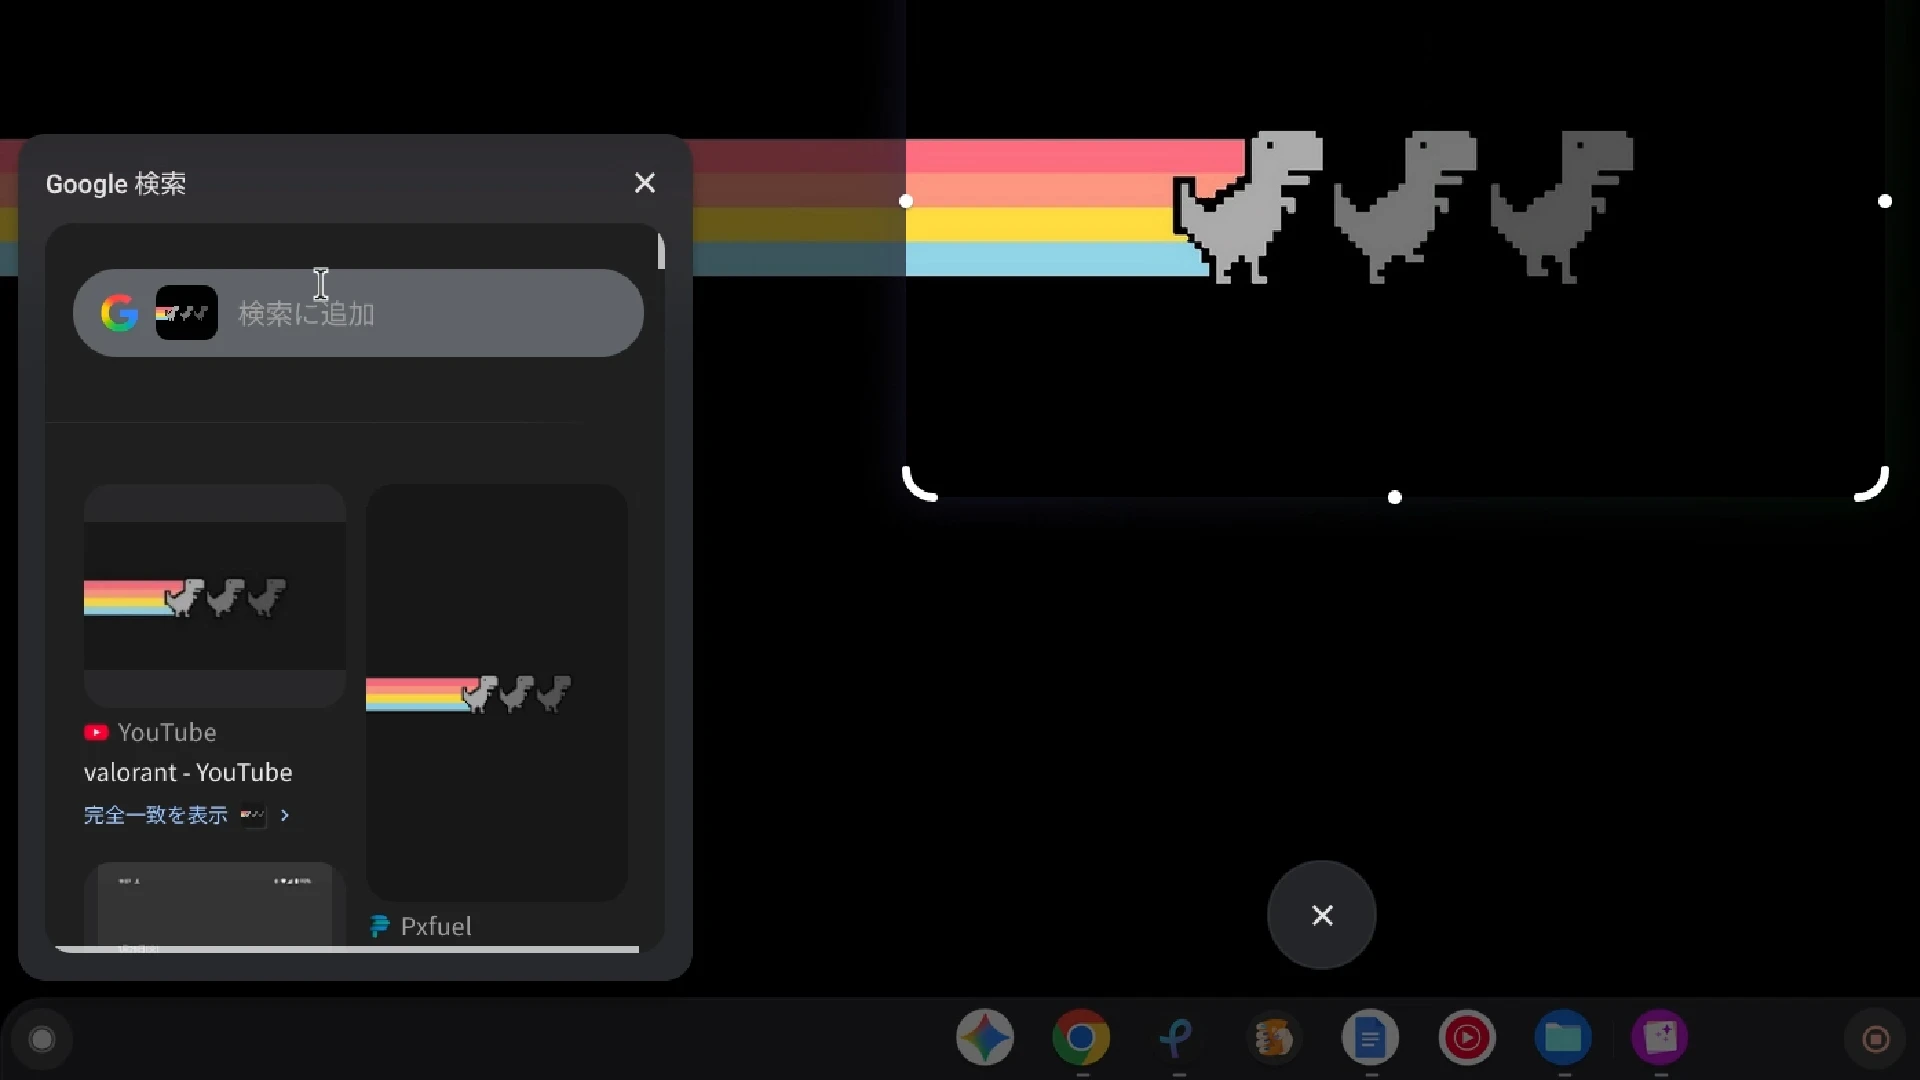
Task: Dismiss the selection with the round X button
Action: click(1322, 915)
